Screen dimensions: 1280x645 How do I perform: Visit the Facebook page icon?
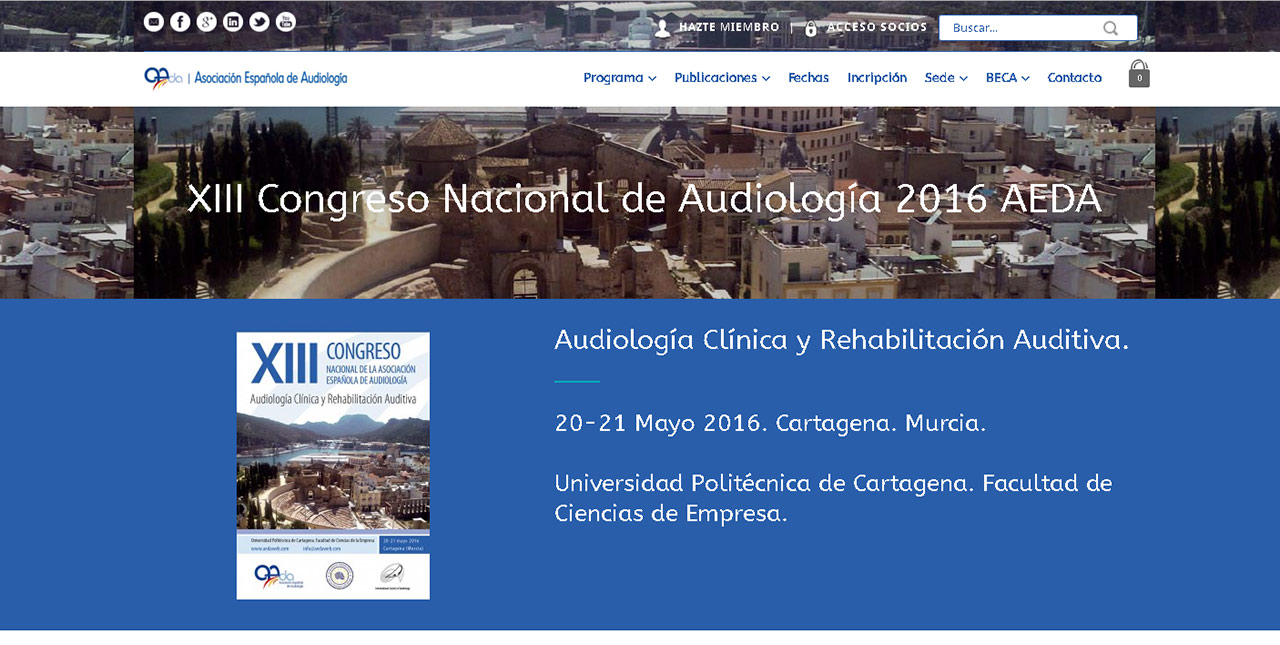[x=180, y=22]
